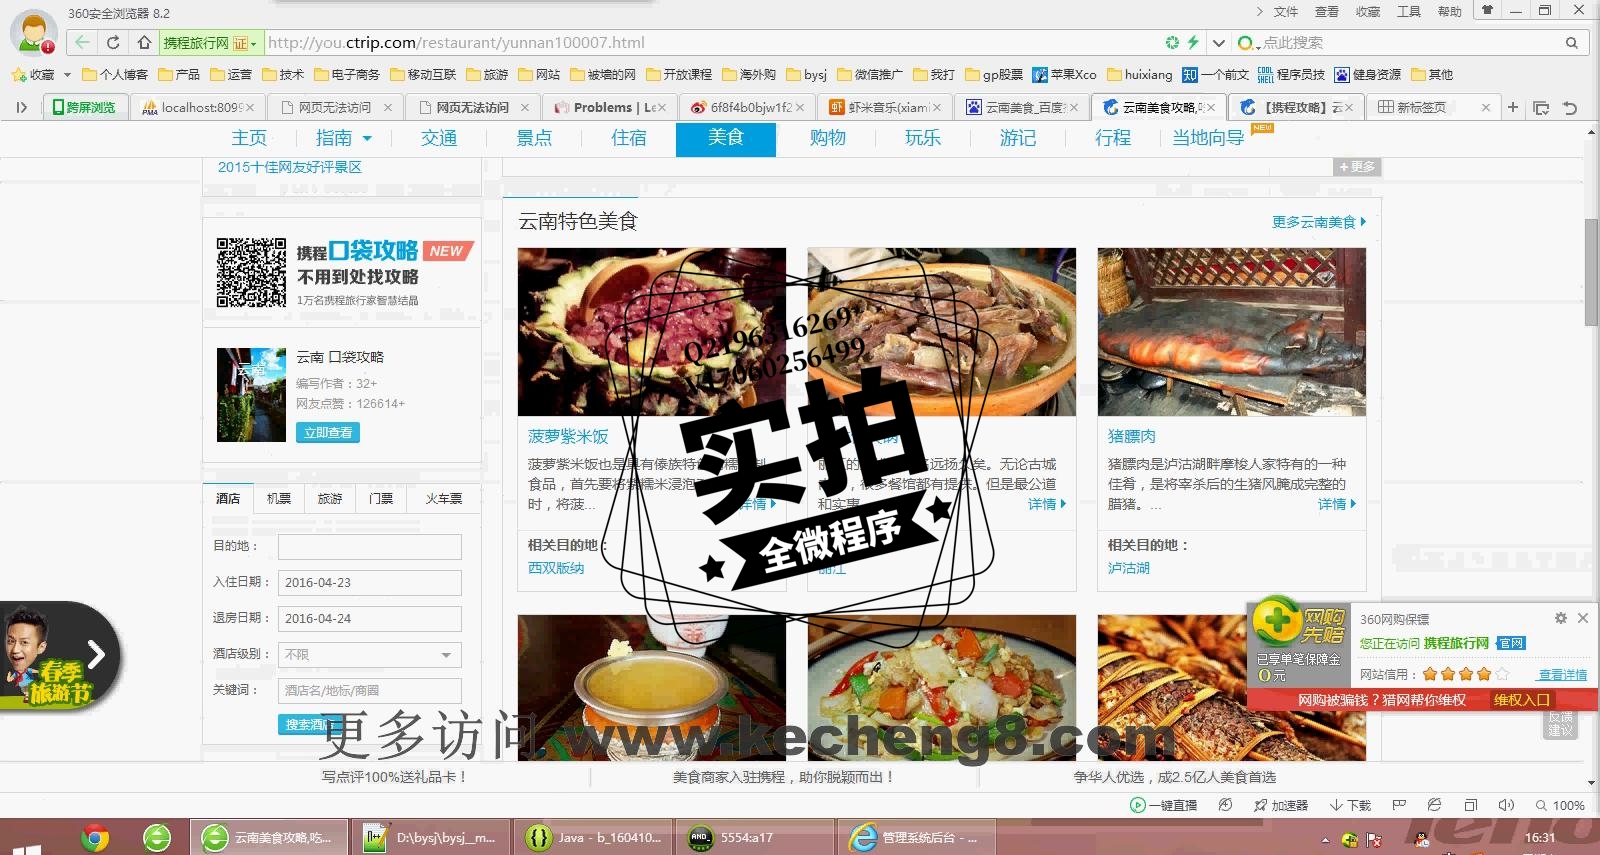Open the 住宿 navigation item
This screenshot has width=1600, height=855.
629,138
